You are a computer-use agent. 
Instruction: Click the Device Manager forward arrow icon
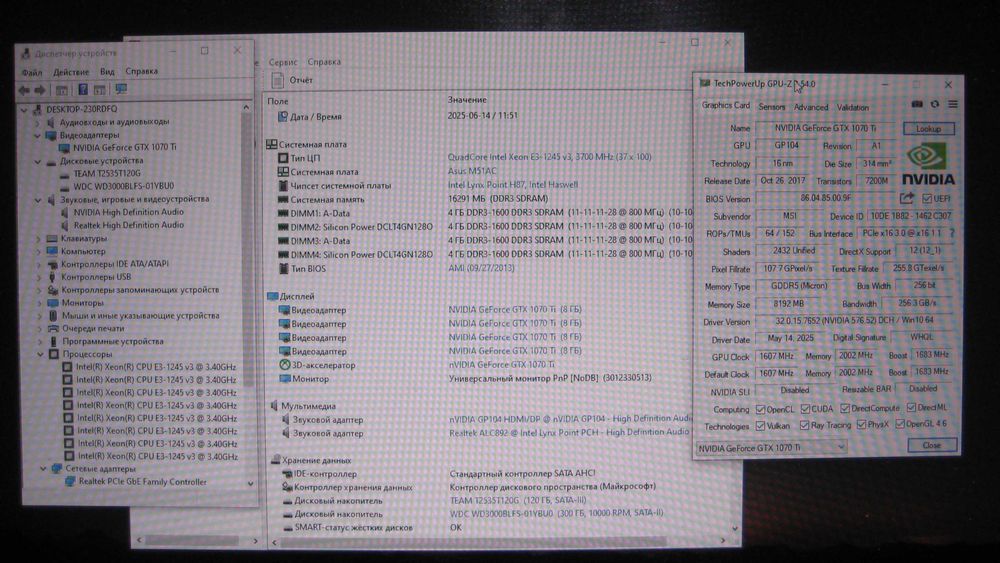[40, 90]
